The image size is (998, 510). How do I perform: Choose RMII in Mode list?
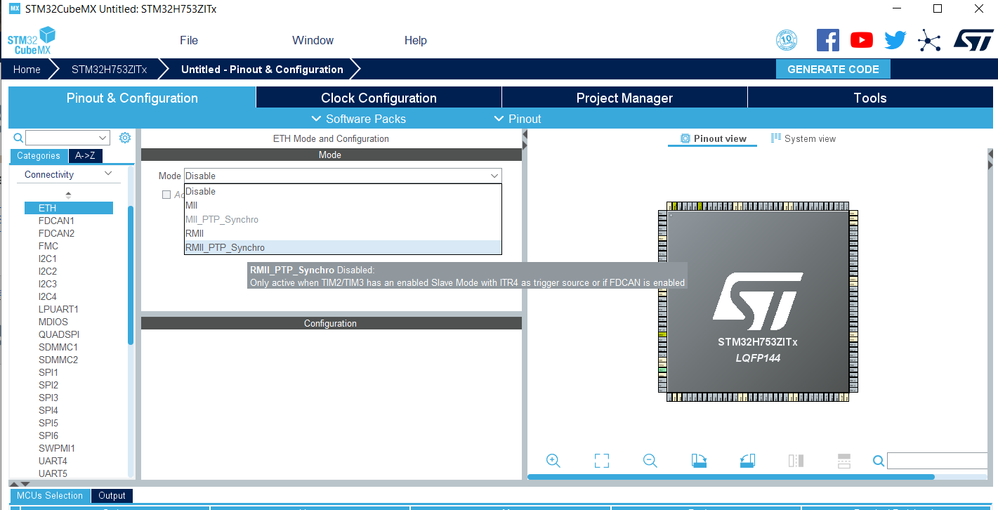pos(342,234)
